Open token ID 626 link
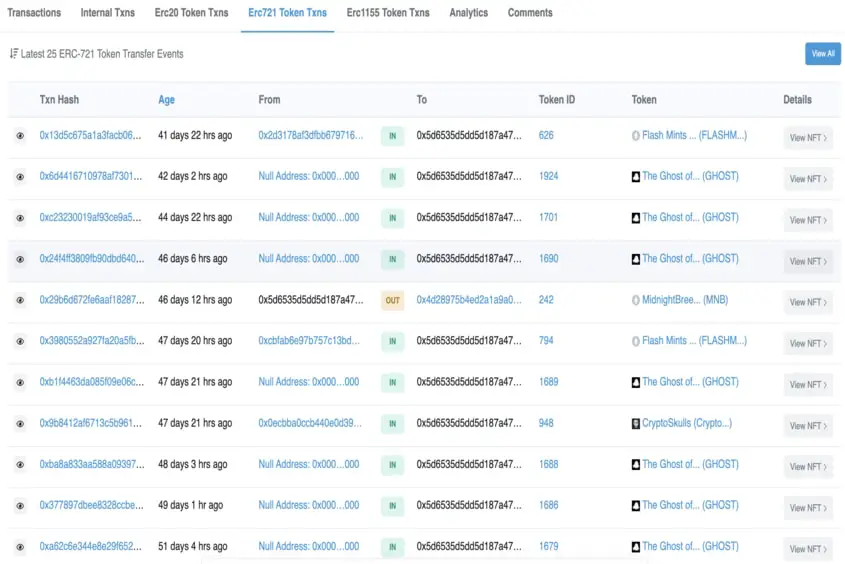The image size is (845, 564). point(546,135)
